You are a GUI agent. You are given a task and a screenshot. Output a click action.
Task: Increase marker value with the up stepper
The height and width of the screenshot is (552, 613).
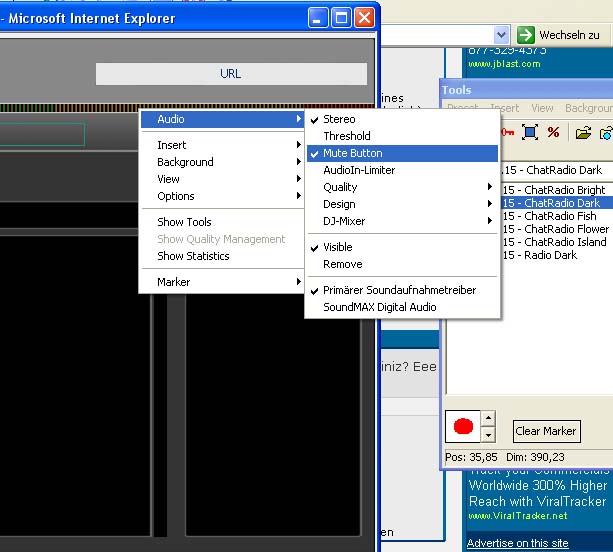click(x=488, y=419)
